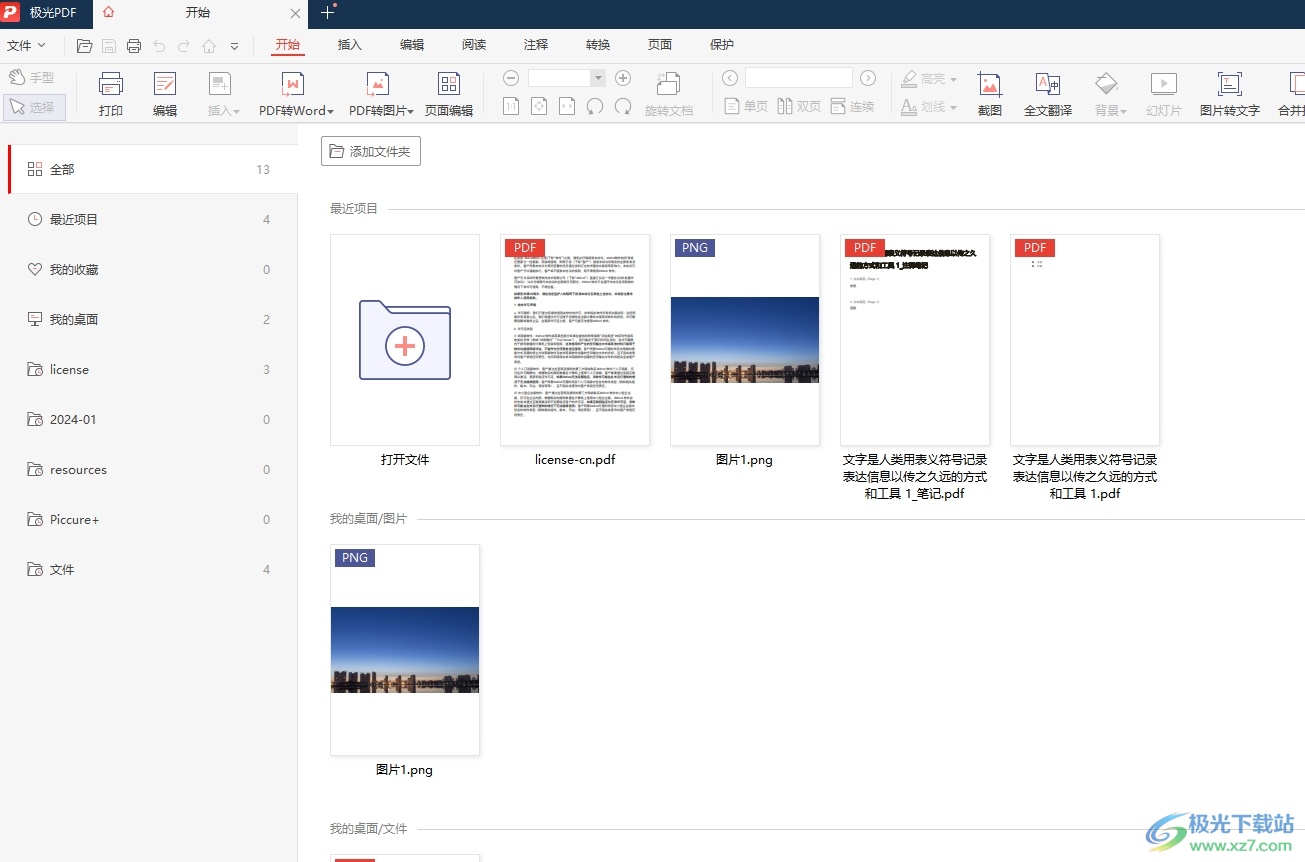Open the quick toolbar customize dropdown arrow
This screenshot has width=1305, height=862.
pyautogui.click(x=234, y=46)
